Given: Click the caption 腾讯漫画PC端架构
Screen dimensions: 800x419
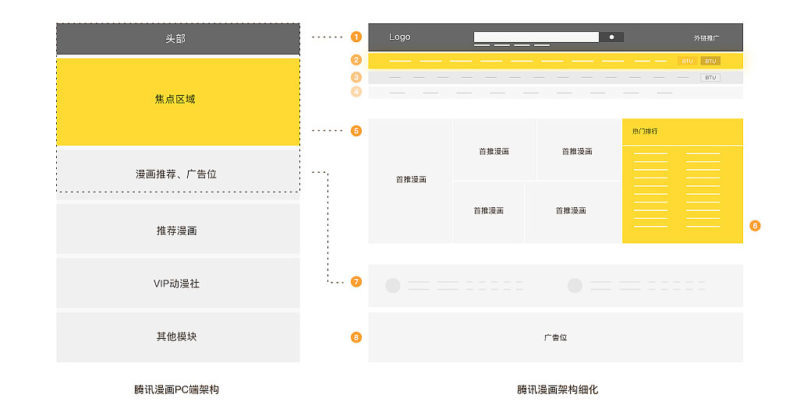Looking at the screenshot, I should pos(177,389).
